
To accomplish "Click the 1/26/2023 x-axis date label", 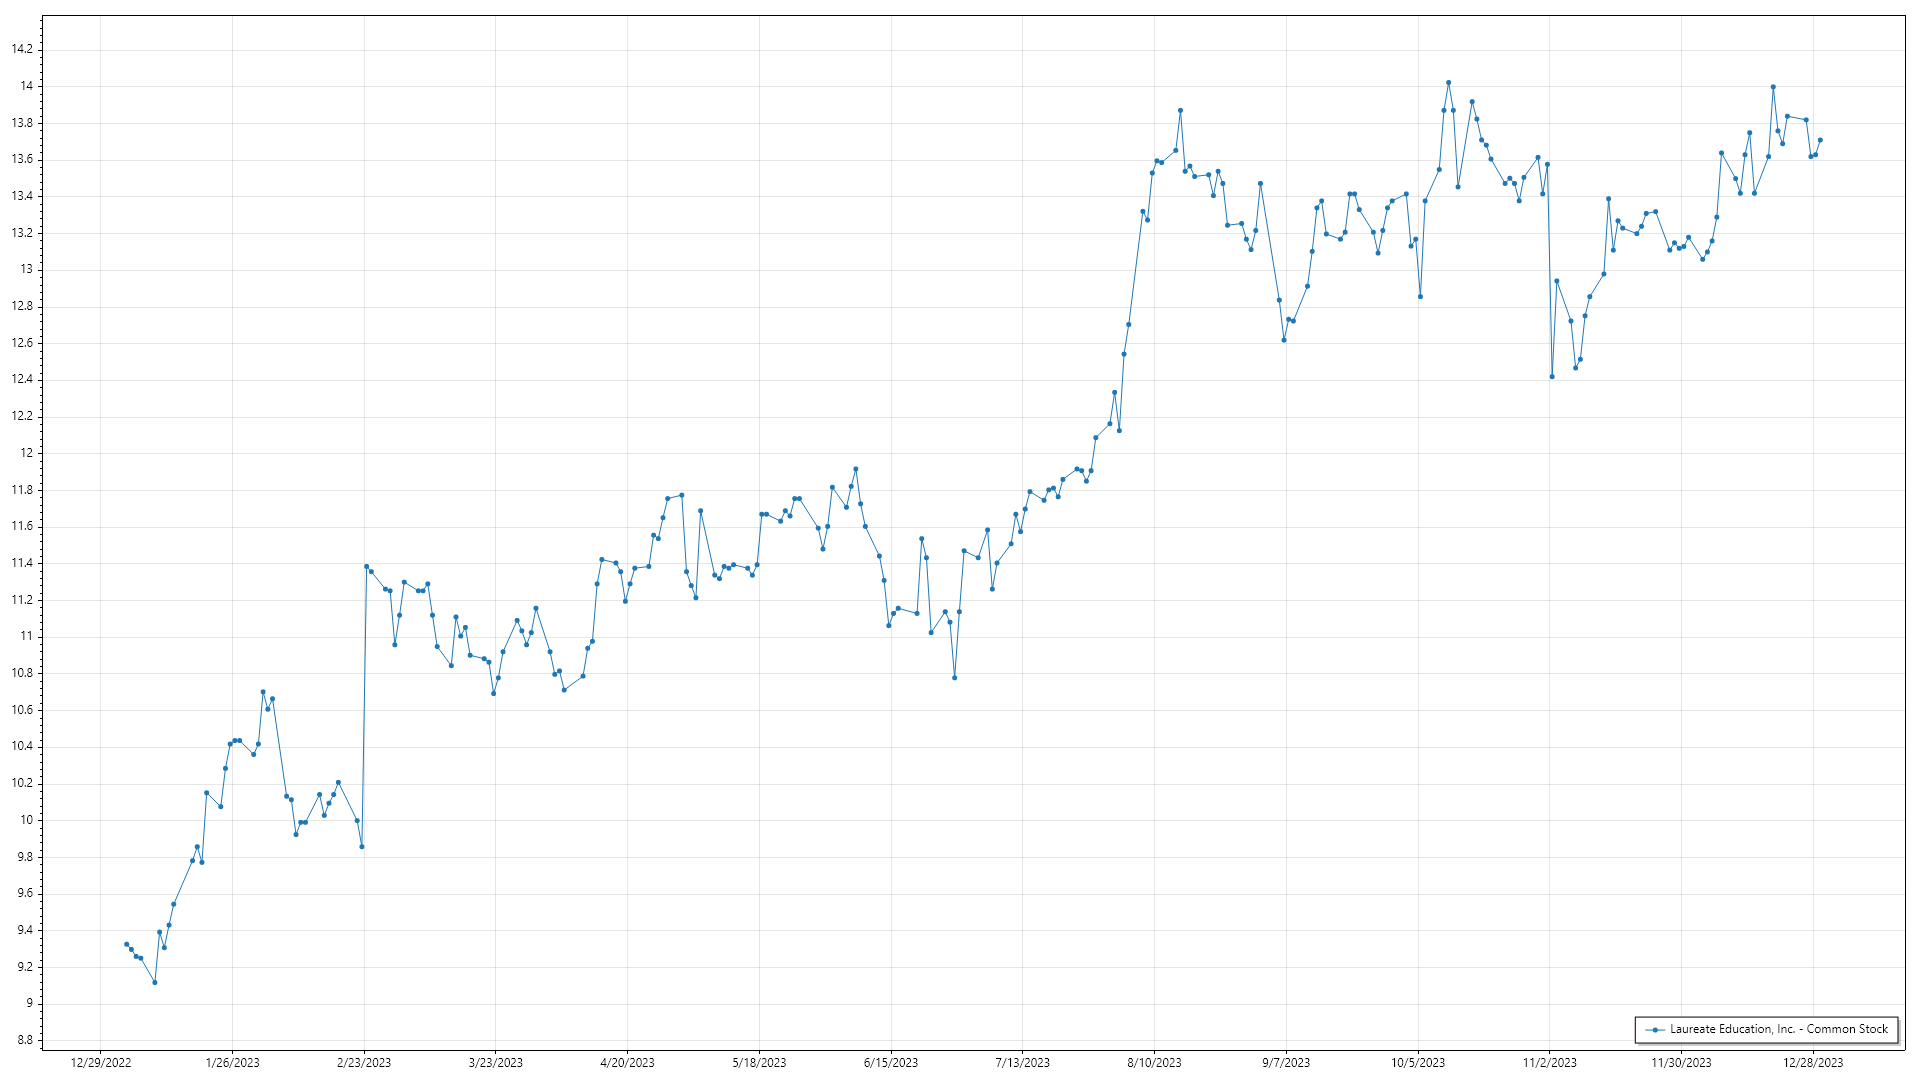I will click(232, 1063).
